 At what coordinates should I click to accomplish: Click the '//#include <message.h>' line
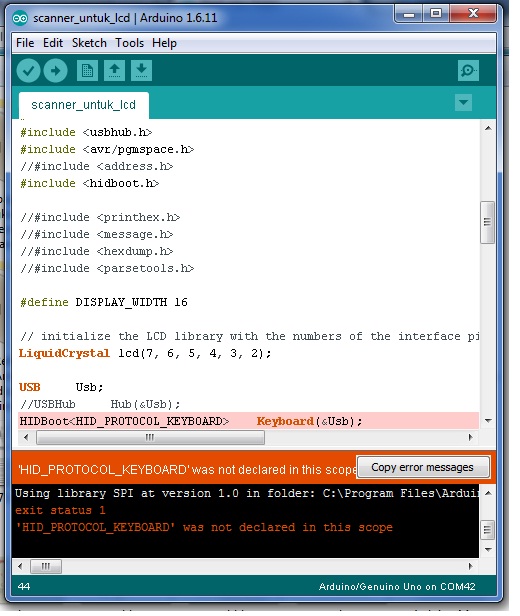click(97, 235)
